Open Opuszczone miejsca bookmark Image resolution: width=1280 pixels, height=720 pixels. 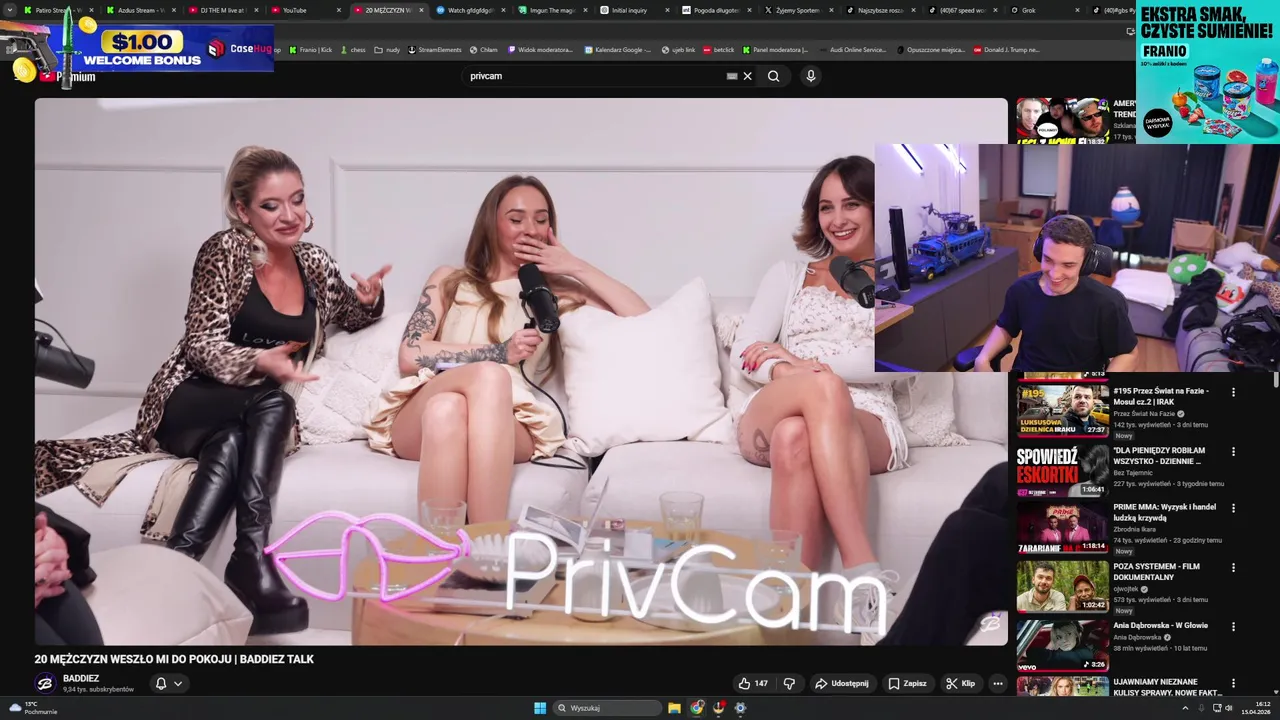coord(930,50)
